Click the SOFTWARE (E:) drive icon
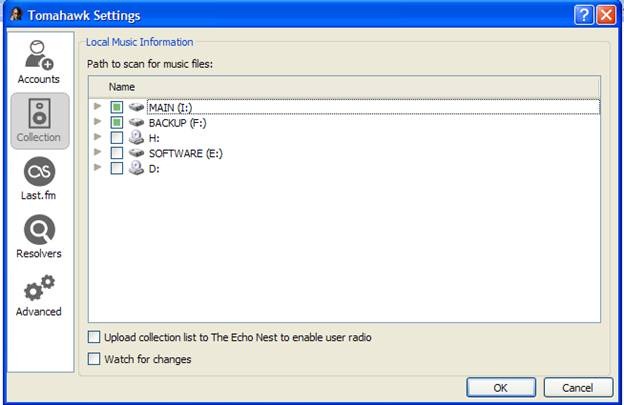Screen dimensions: 624x405 [137, 153]
